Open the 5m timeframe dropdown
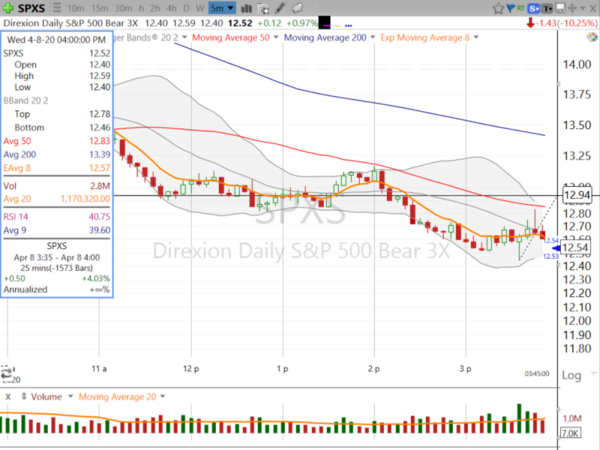This screenshot has width=600, height=450. [x=222, y=8]
